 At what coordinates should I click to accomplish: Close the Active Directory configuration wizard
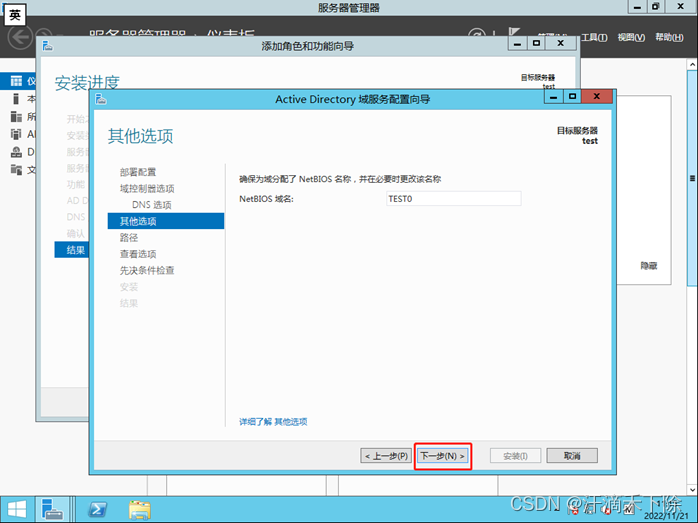[597, 96]
